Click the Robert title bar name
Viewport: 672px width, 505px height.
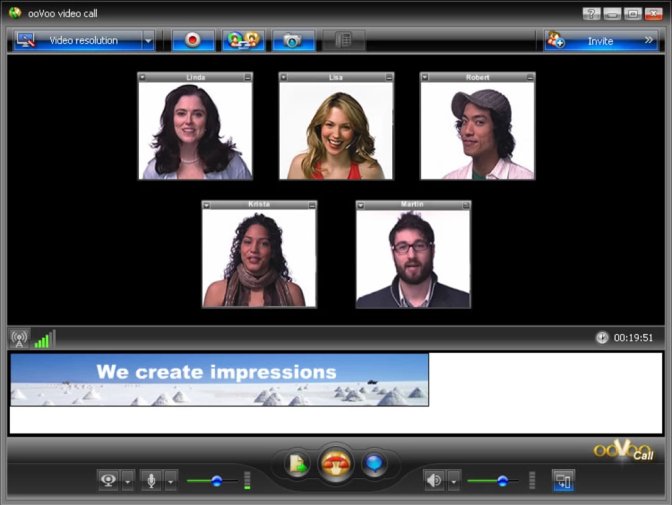click(477, 77)
